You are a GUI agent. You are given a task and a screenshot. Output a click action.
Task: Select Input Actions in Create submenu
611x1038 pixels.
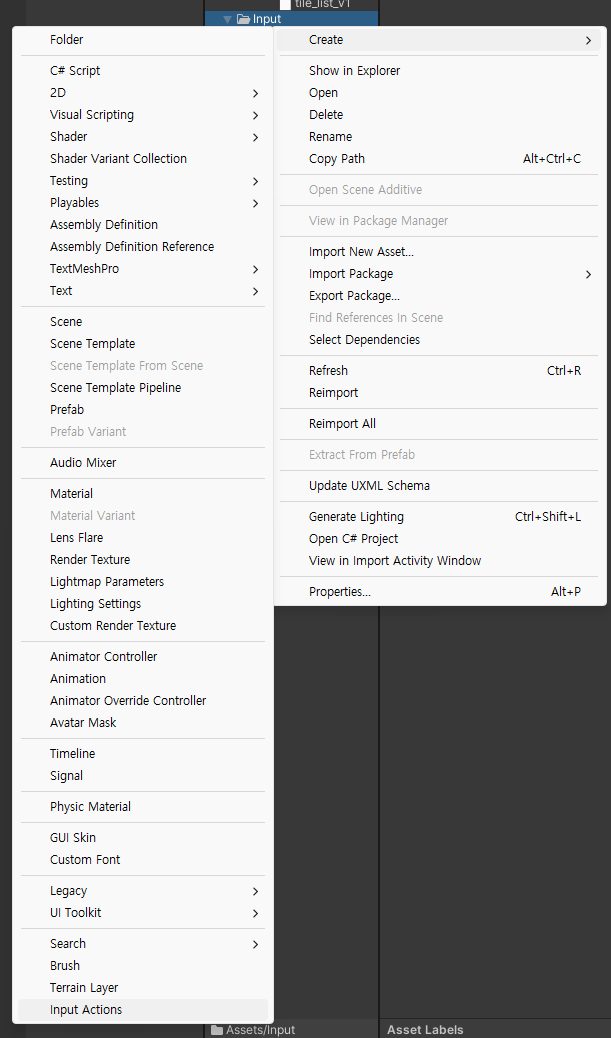pos(143,1010)
